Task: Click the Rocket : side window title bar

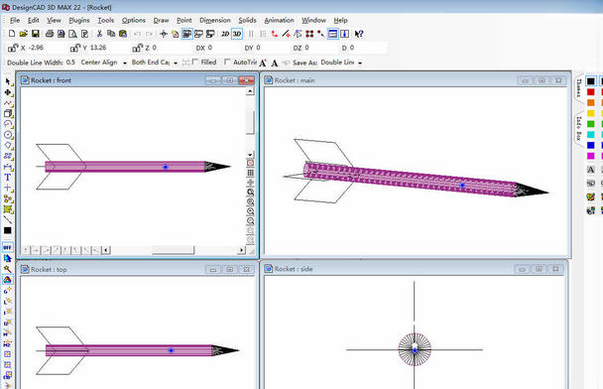Action: pos(414,269)
